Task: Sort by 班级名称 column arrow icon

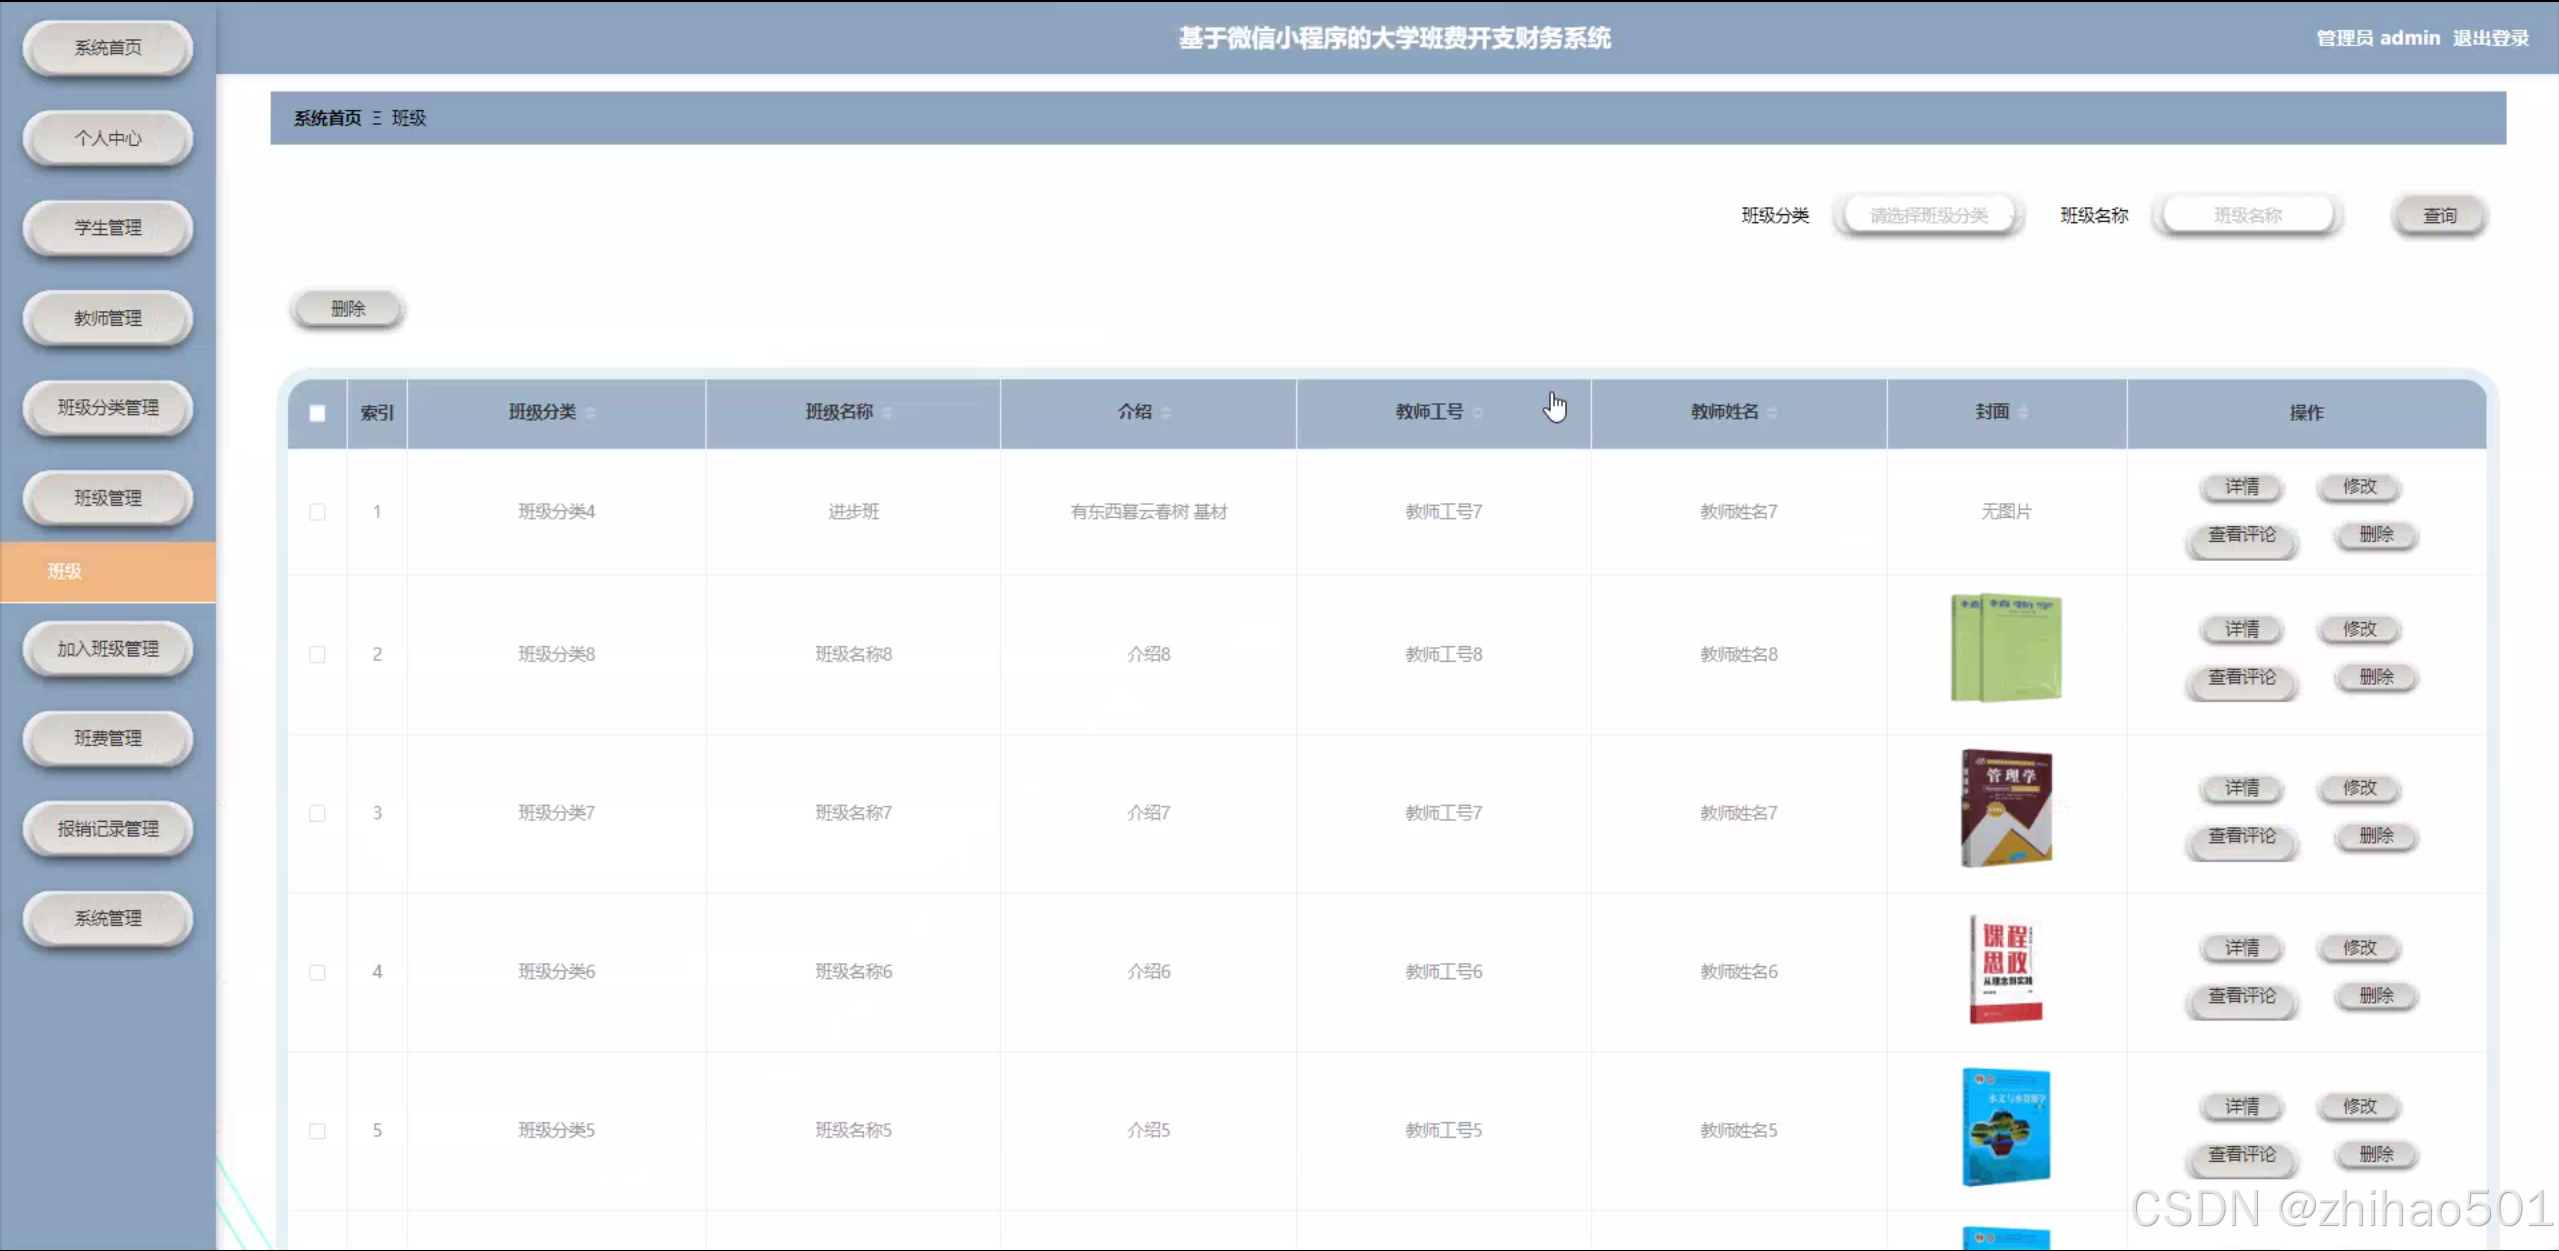Action: pos(887,413)
